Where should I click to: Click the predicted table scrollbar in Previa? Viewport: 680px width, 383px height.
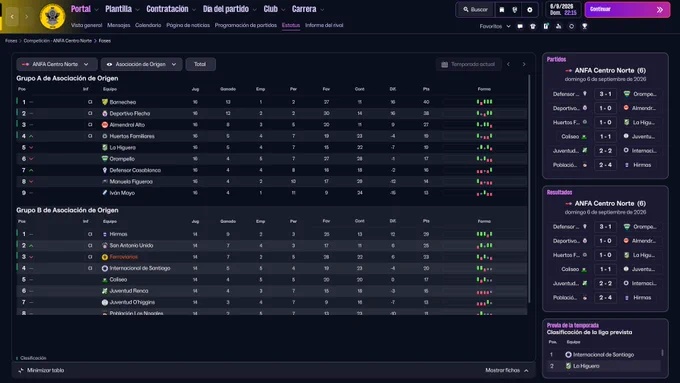point(662,353)
